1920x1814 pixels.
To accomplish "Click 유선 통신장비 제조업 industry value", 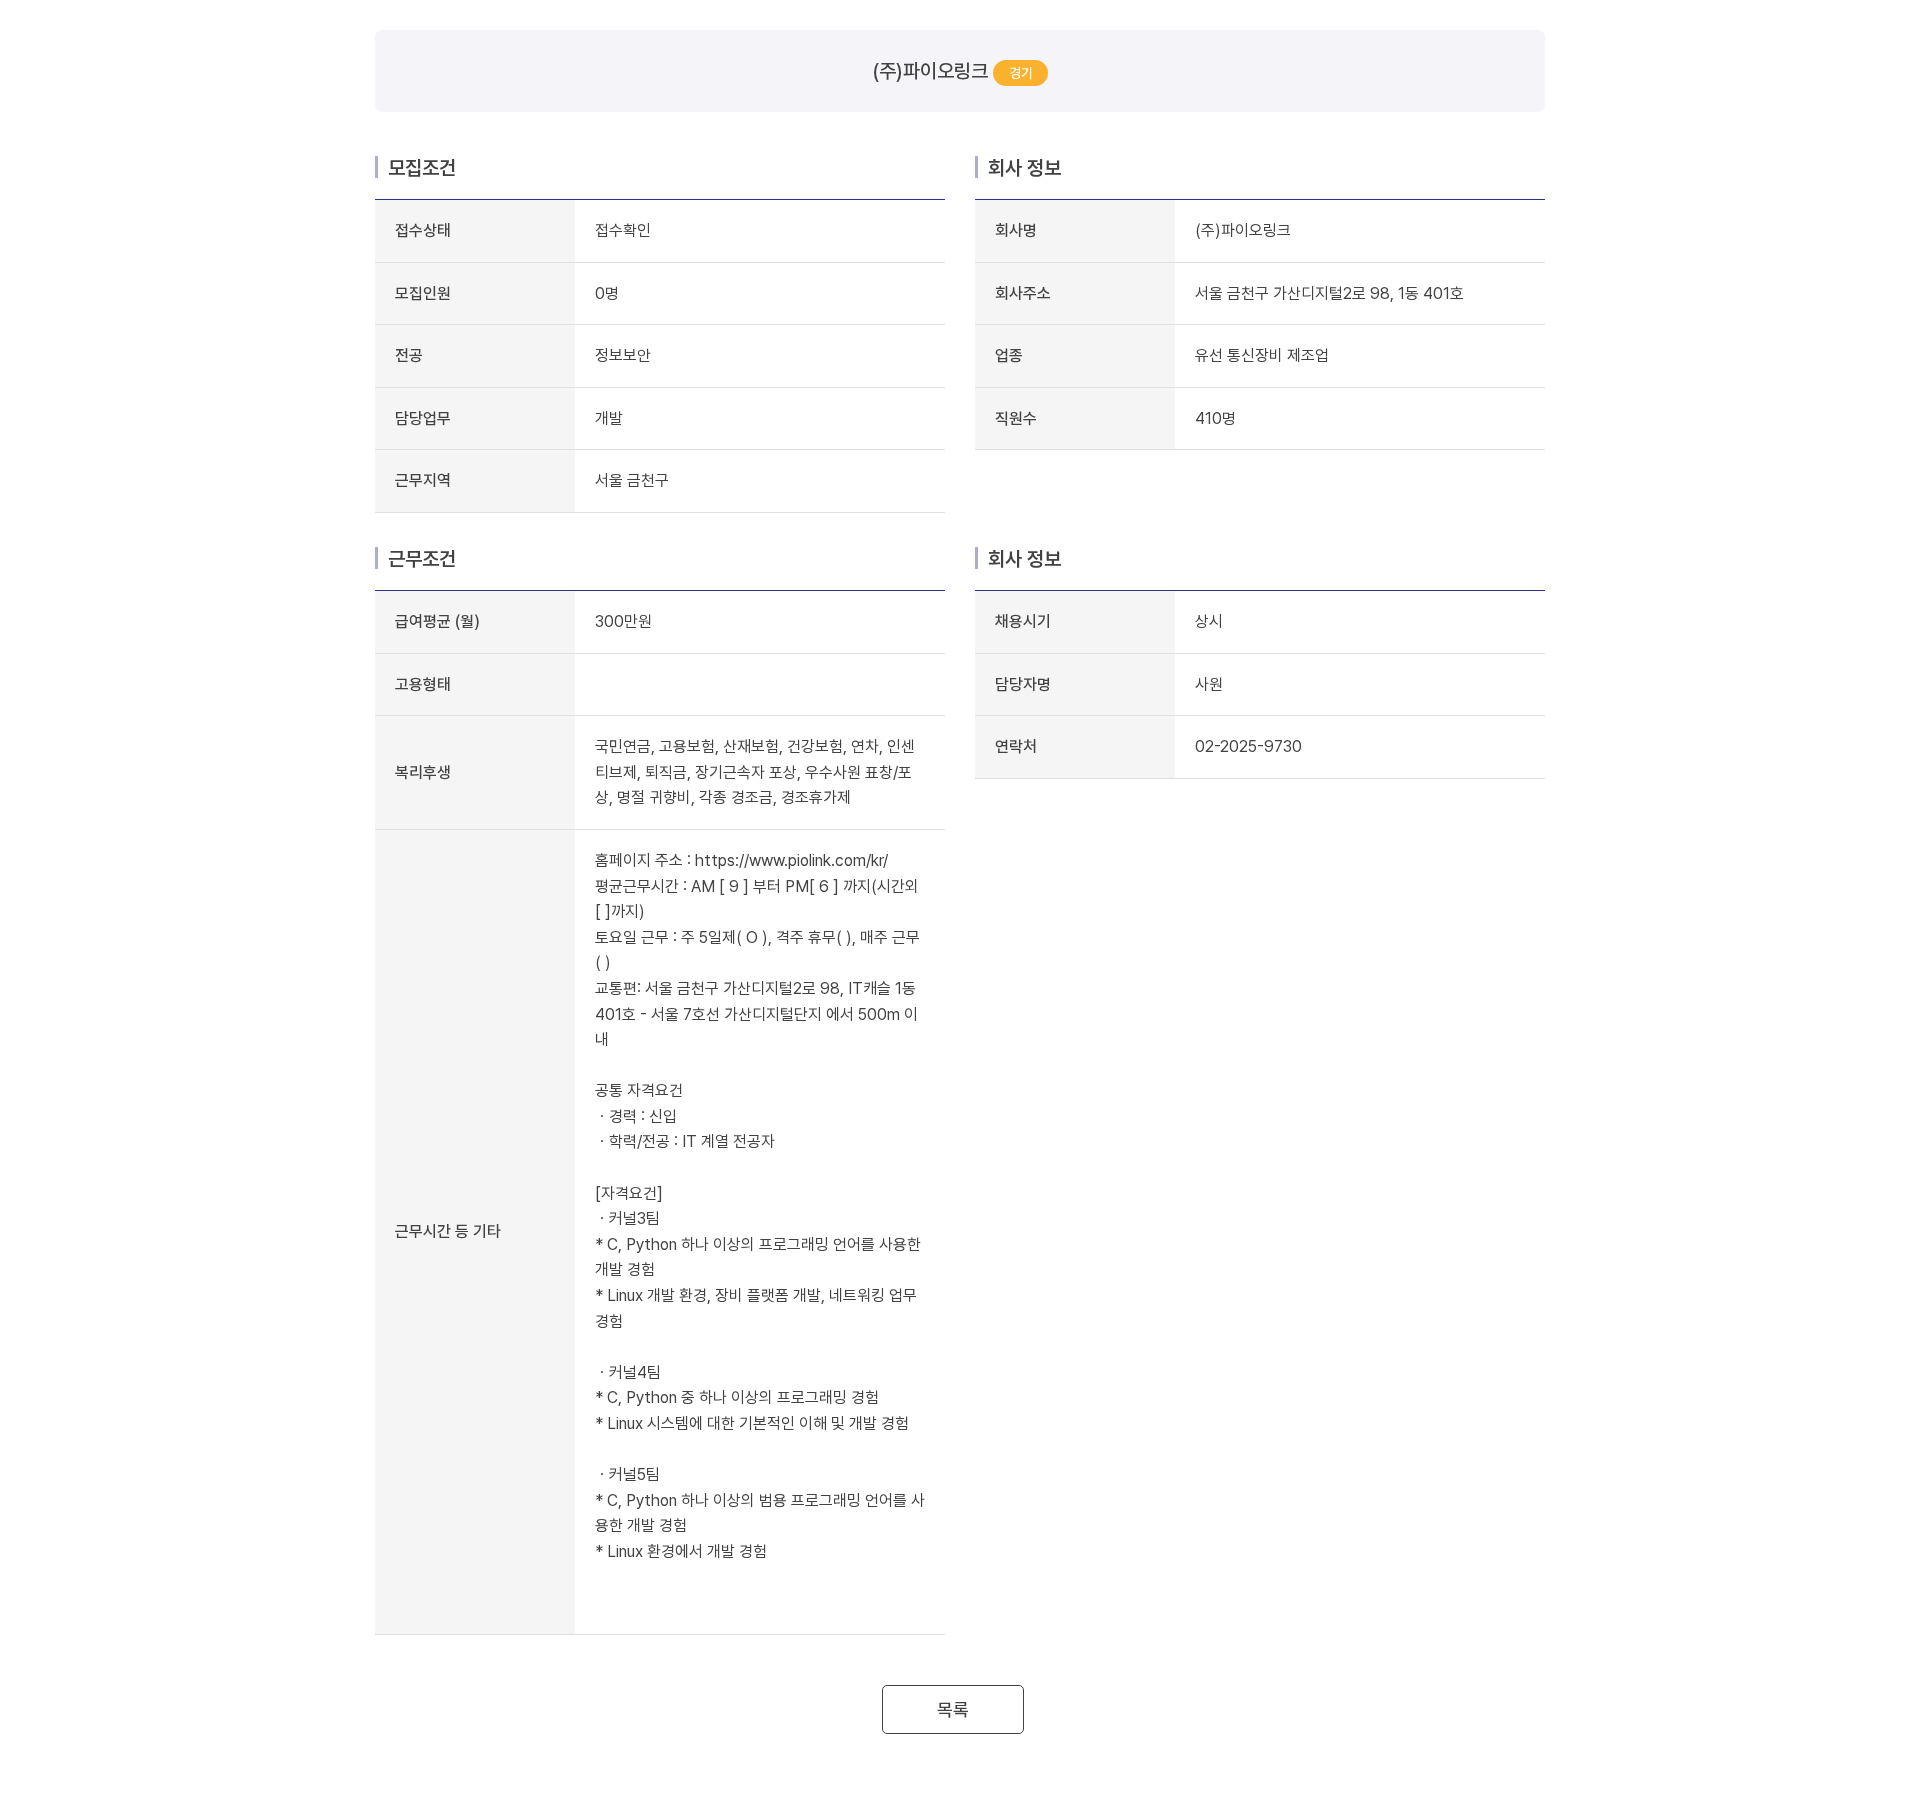I will [1262, 355].
